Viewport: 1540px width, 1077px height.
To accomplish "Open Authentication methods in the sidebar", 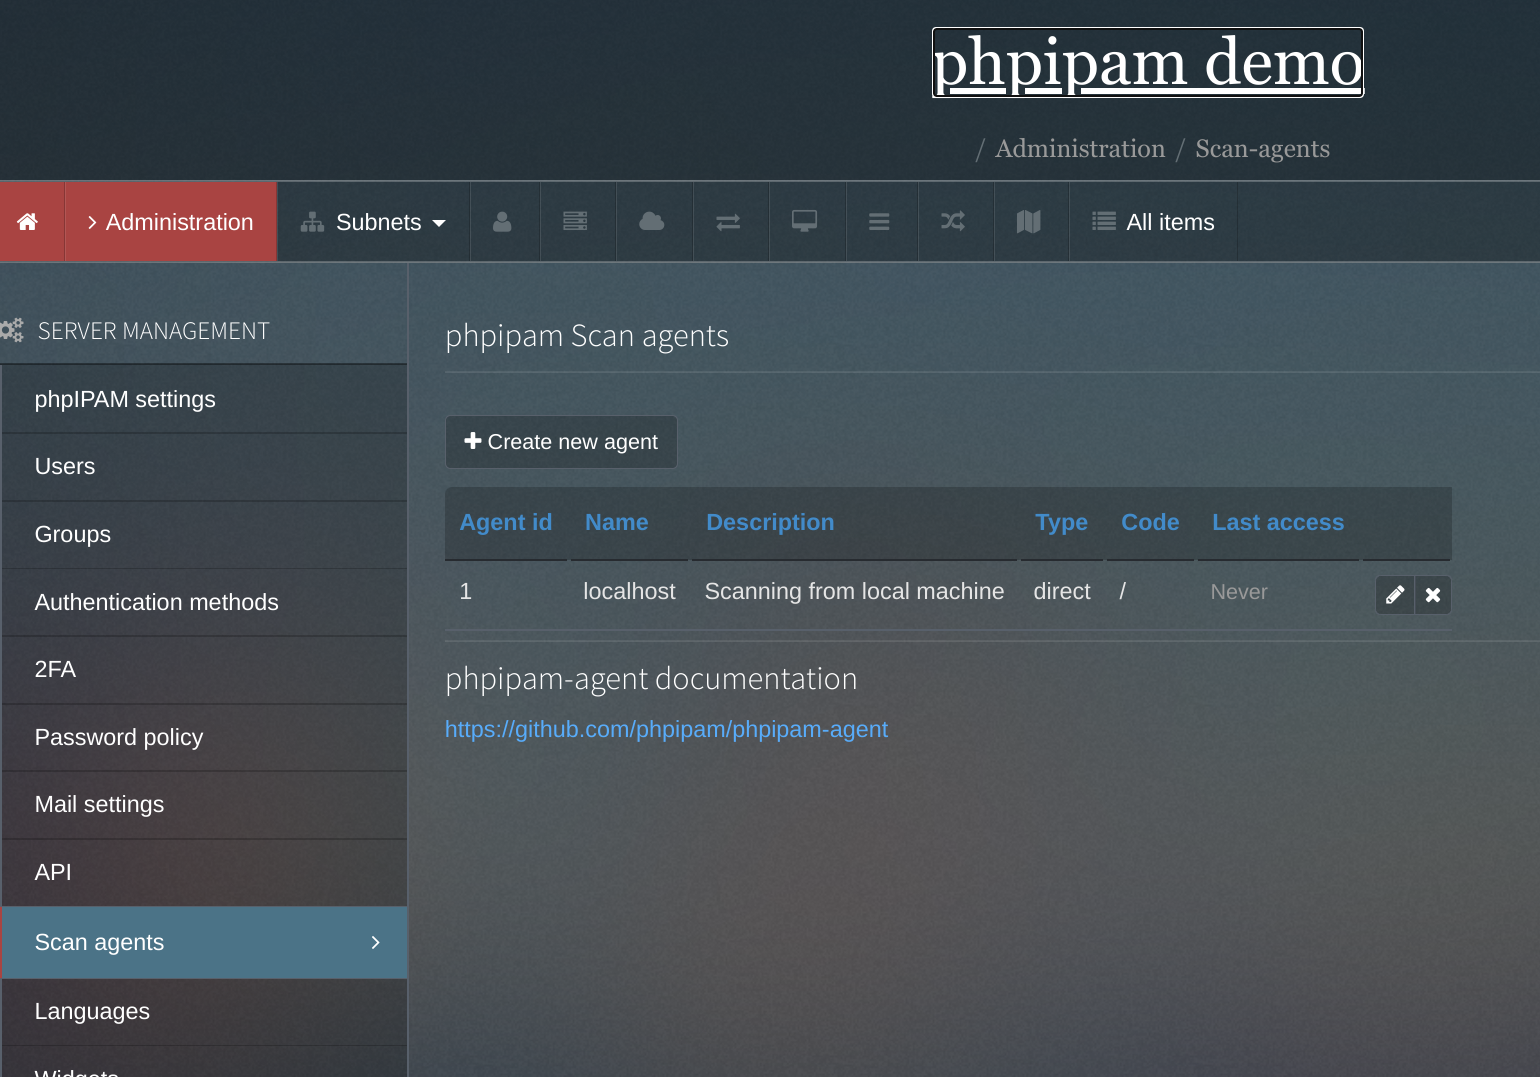I will (x=204, y=602).
